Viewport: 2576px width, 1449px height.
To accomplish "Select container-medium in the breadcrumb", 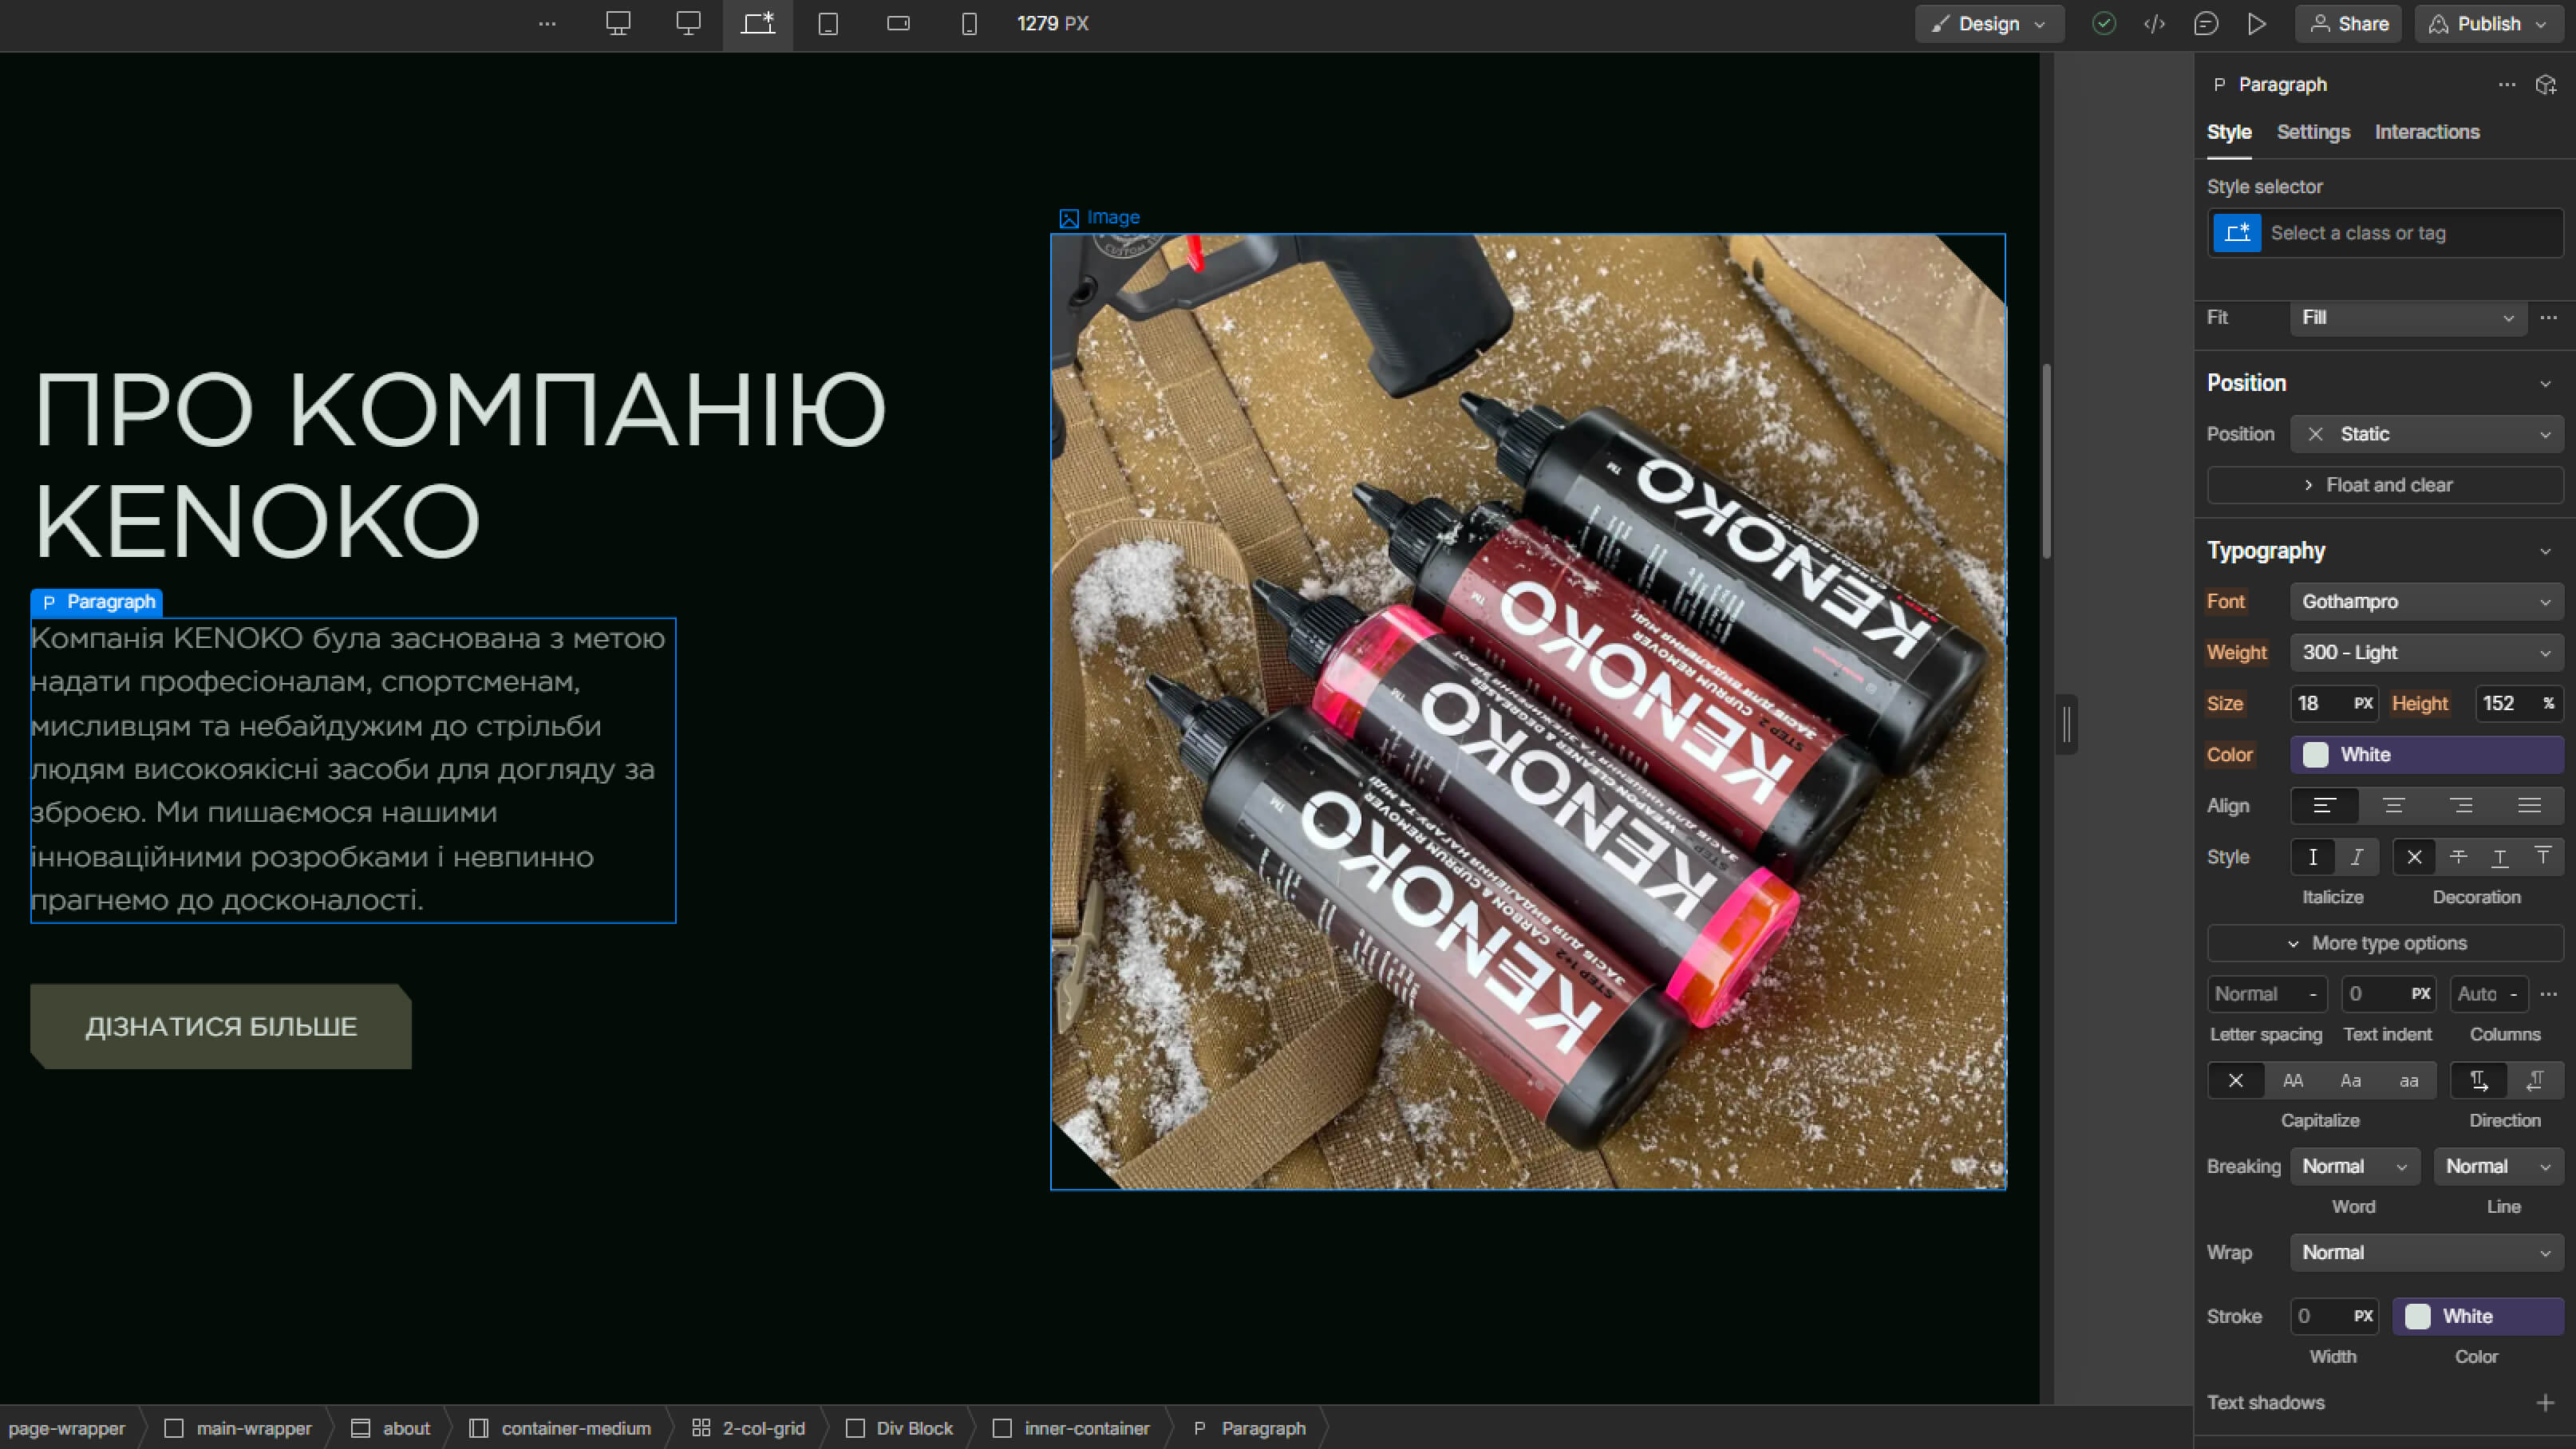I will pos(561,1429).
